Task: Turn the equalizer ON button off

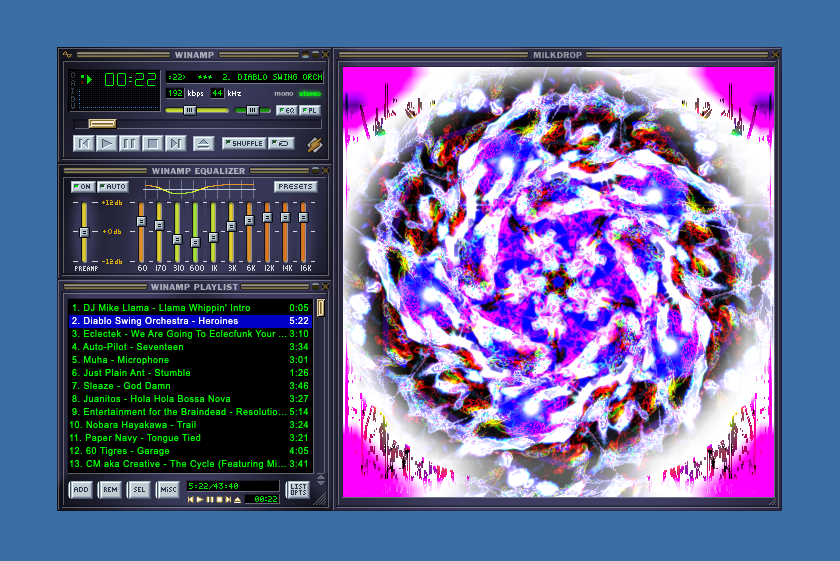Action: point(82,186)
